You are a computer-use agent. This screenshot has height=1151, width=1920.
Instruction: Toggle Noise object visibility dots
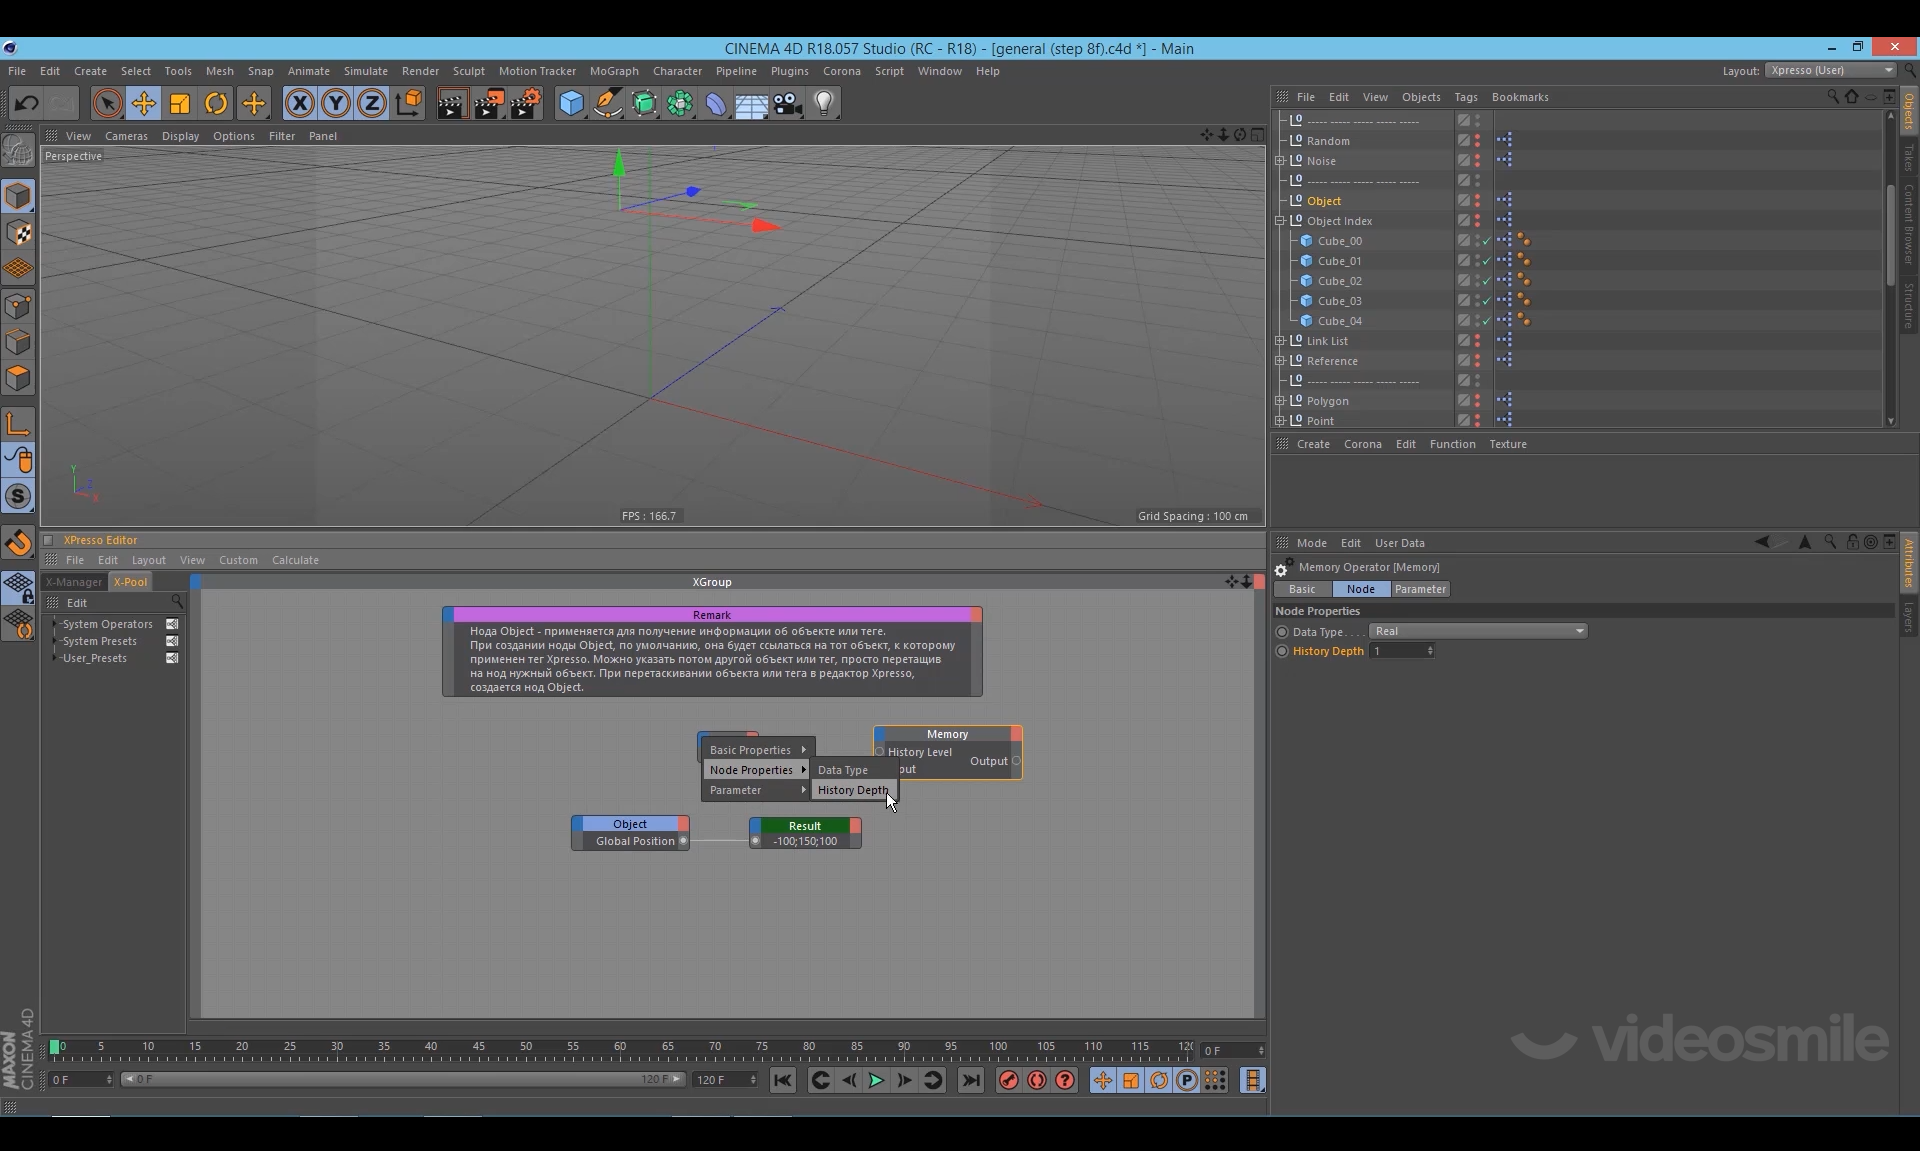[x=1477, y=161]
